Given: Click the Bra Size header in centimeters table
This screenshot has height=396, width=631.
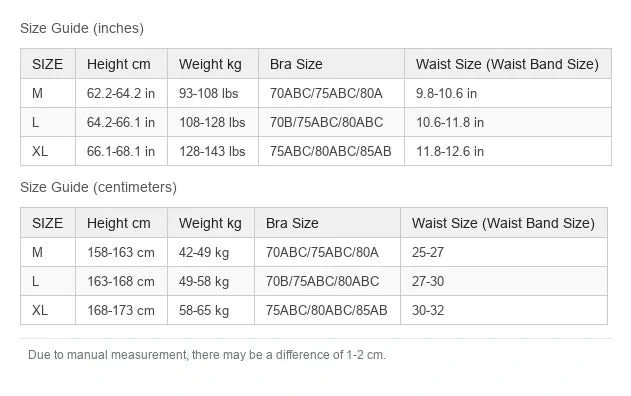Looking at the screenshot, I should [x=327, y=223].
